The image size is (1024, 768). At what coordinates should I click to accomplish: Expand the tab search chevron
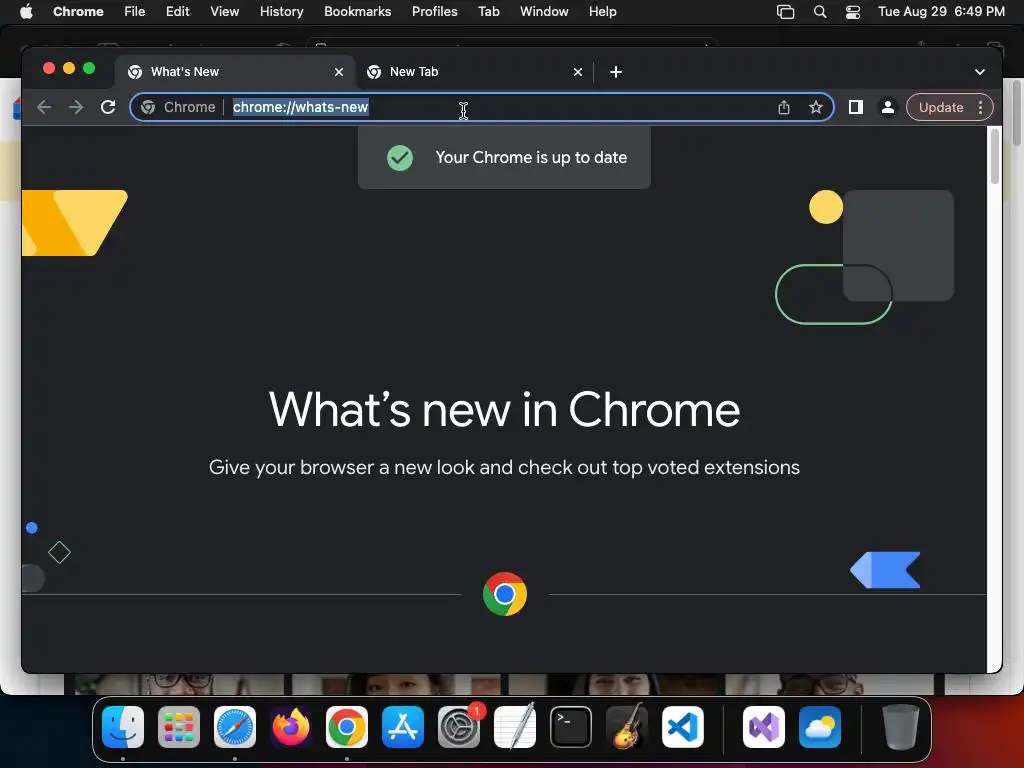tap(980, 72)
